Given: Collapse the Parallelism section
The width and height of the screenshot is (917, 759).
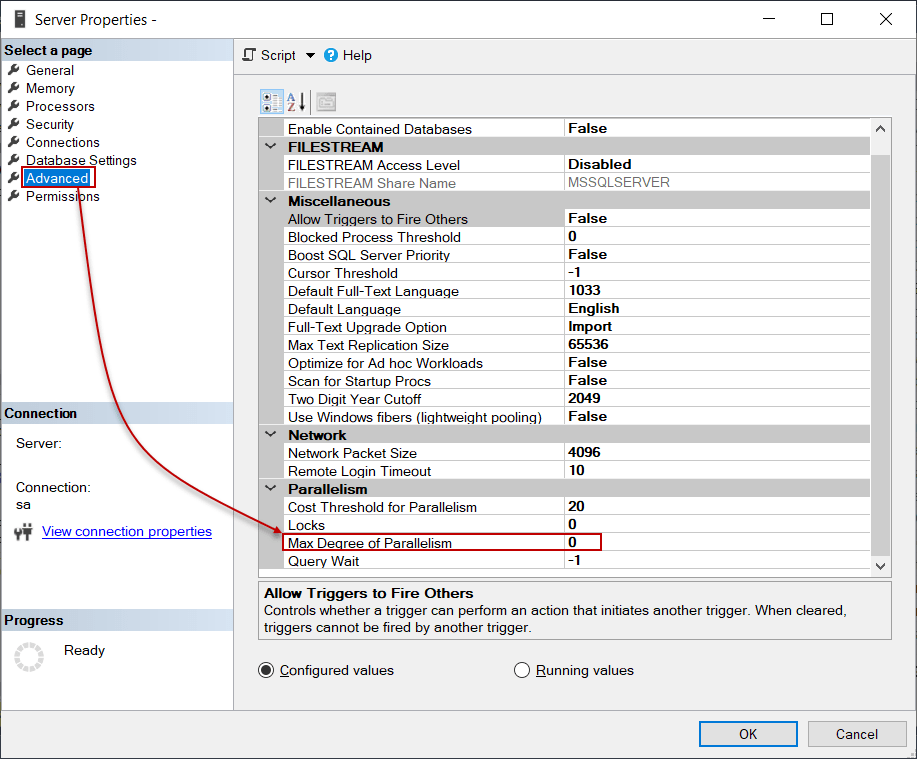Looking at the screenshot, I should (269, 489).
